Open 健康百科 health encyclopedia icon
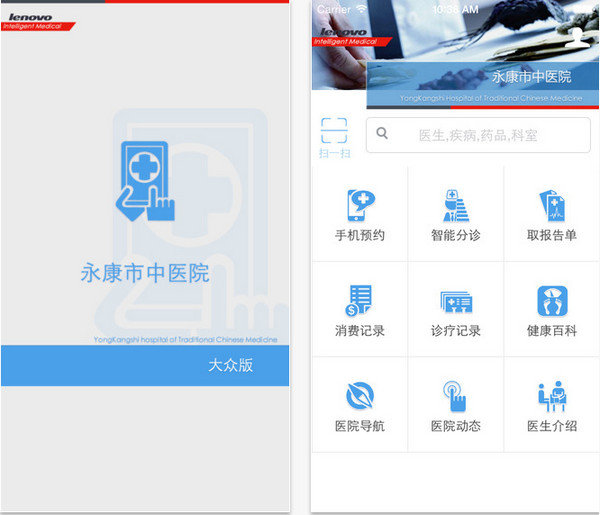This screenshot has width=600, height=515. coord(552,301)
